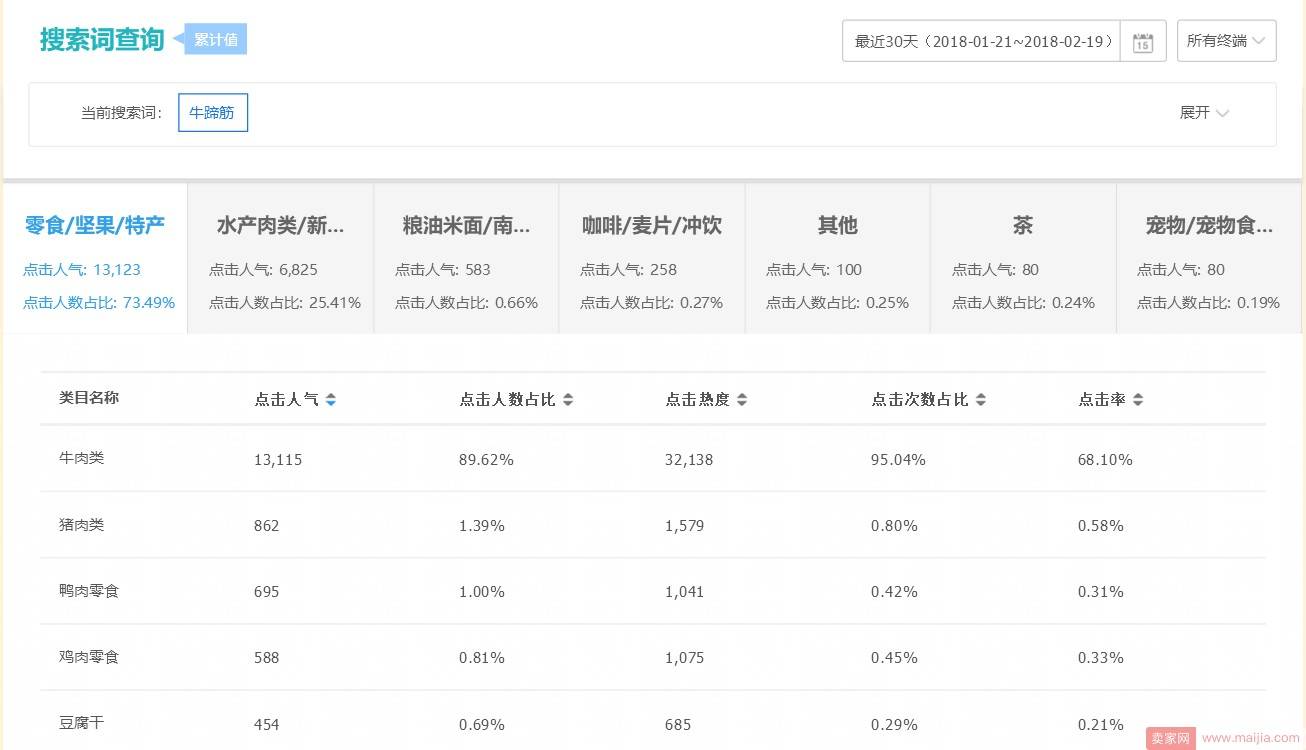Open the calendar date picker icon
The width and height of the screenshot is (1306, 750).
click(x=1143, y=42)
